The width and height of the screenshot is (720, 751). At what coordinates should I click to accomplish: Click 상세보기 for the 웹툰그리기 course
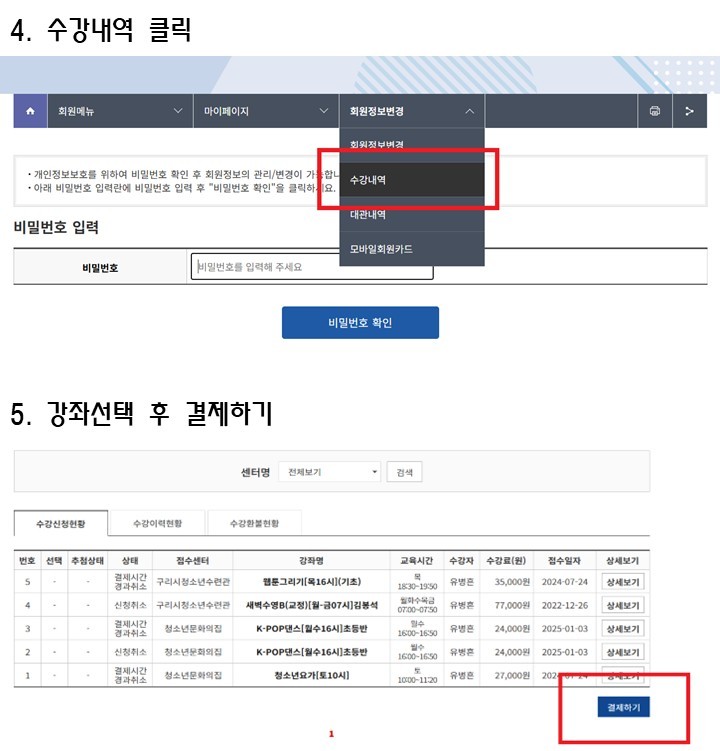[622, 582]
